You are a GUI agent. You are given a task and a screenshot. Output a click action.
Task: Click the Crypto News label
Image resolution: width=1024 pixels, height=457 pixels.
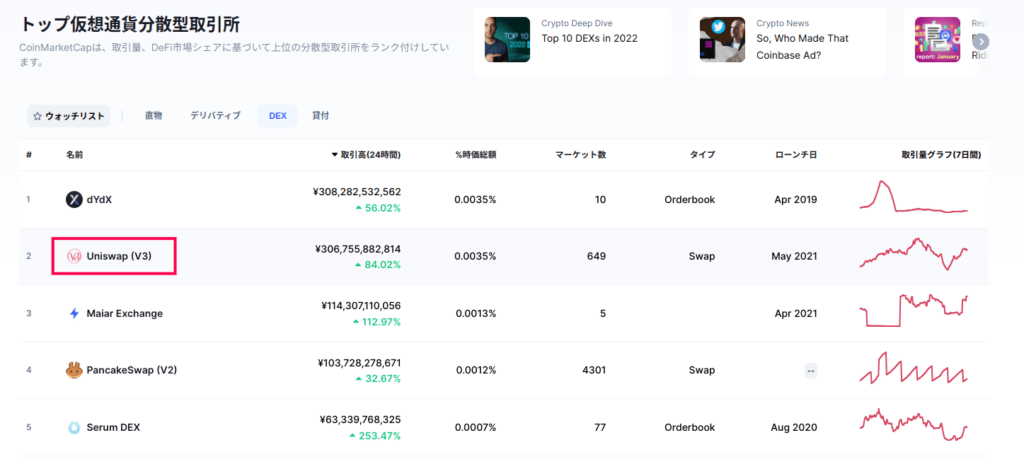781,23
